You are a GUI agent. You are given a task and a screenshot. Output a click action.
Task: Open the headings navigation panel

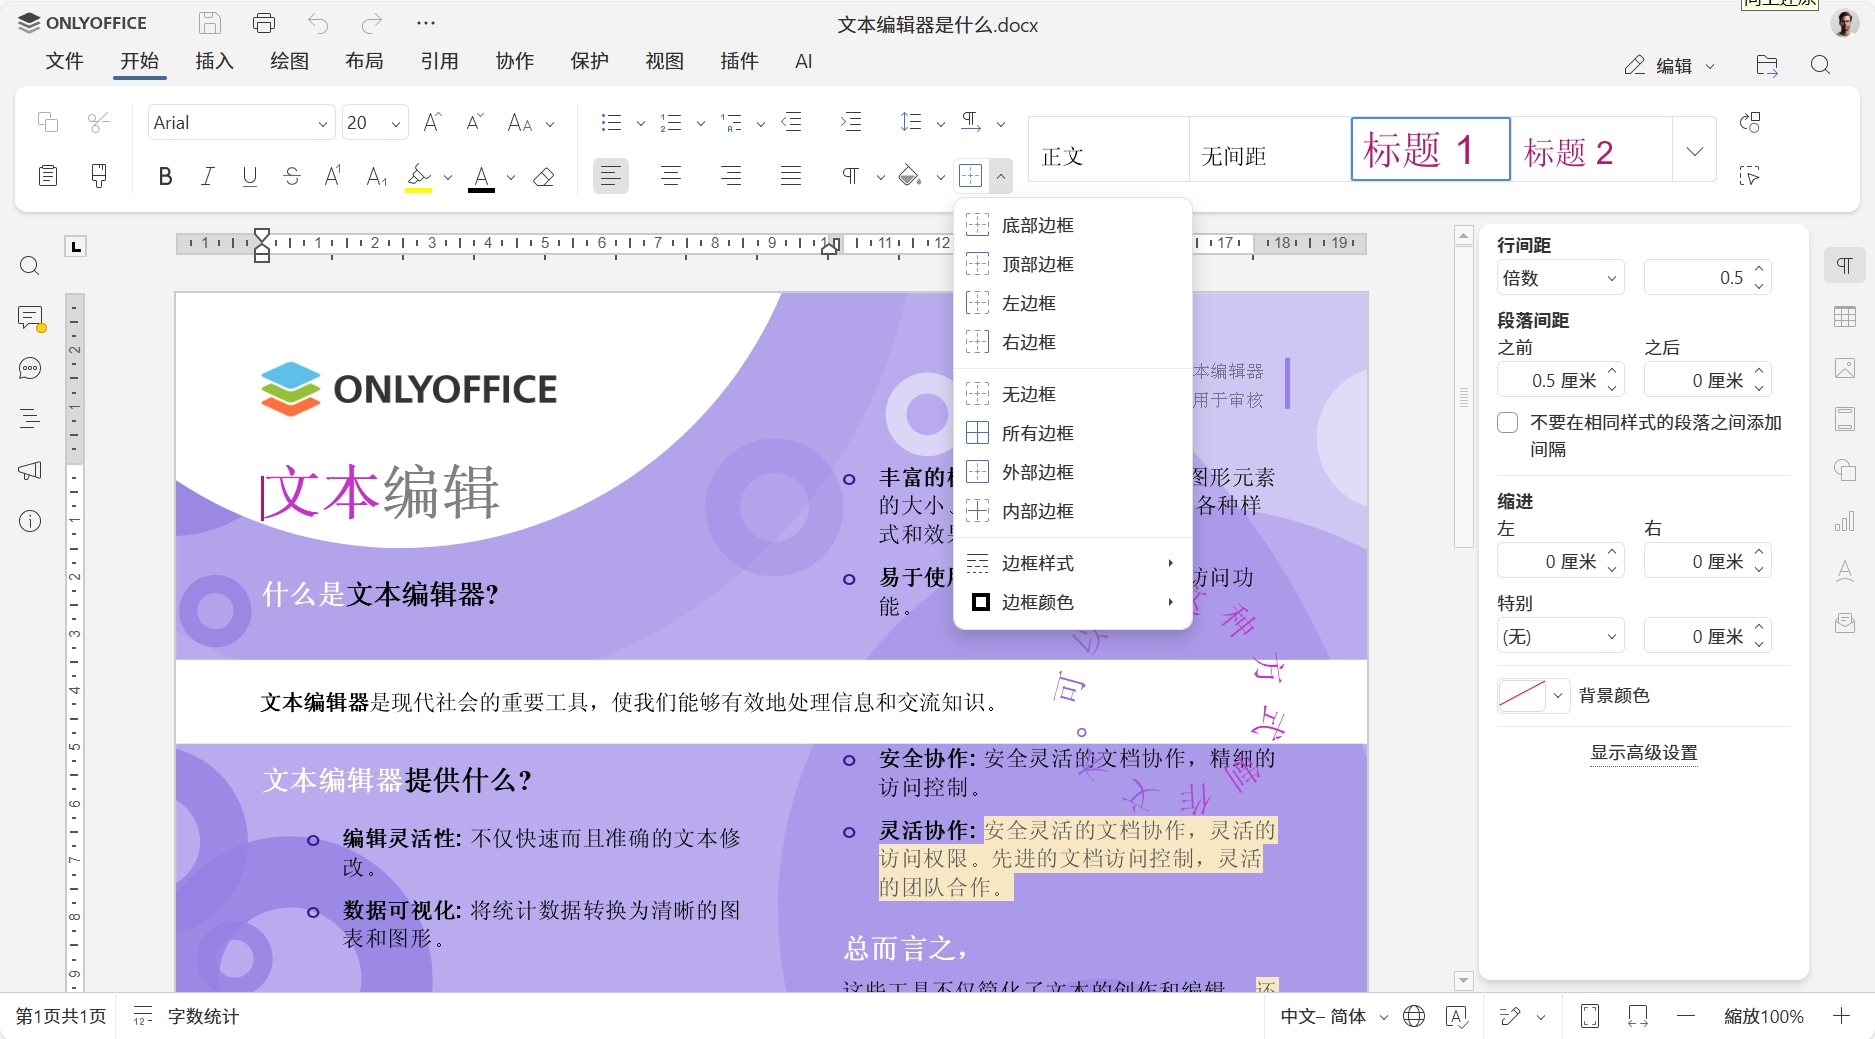(x=30, y=419)
